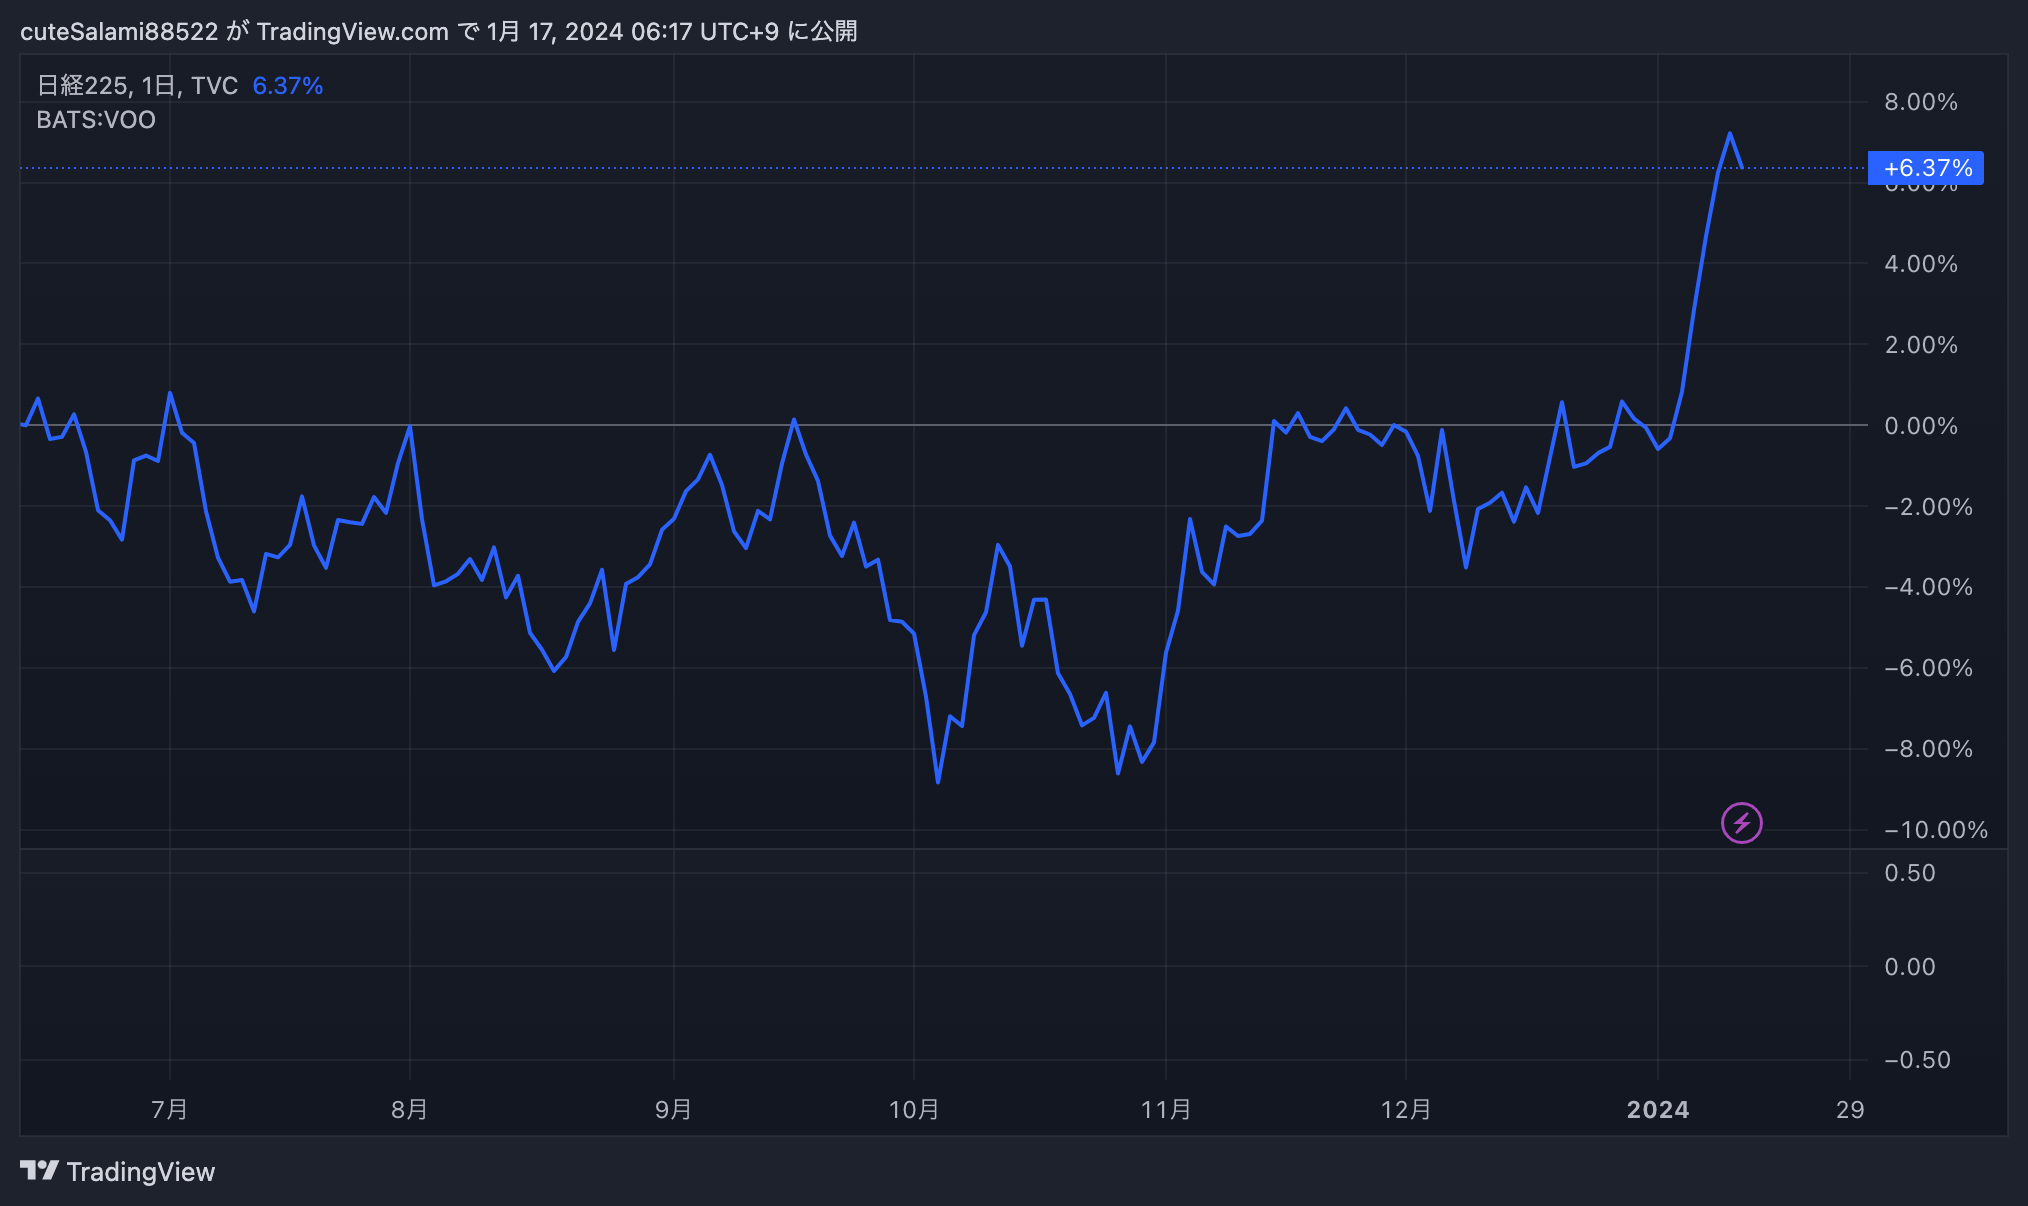Image resolution: width=2028 pixels, height=1206 pixels.
Task: Click the 7月 time axis label
Action: pyautogui.click(x=170, y=1109)
